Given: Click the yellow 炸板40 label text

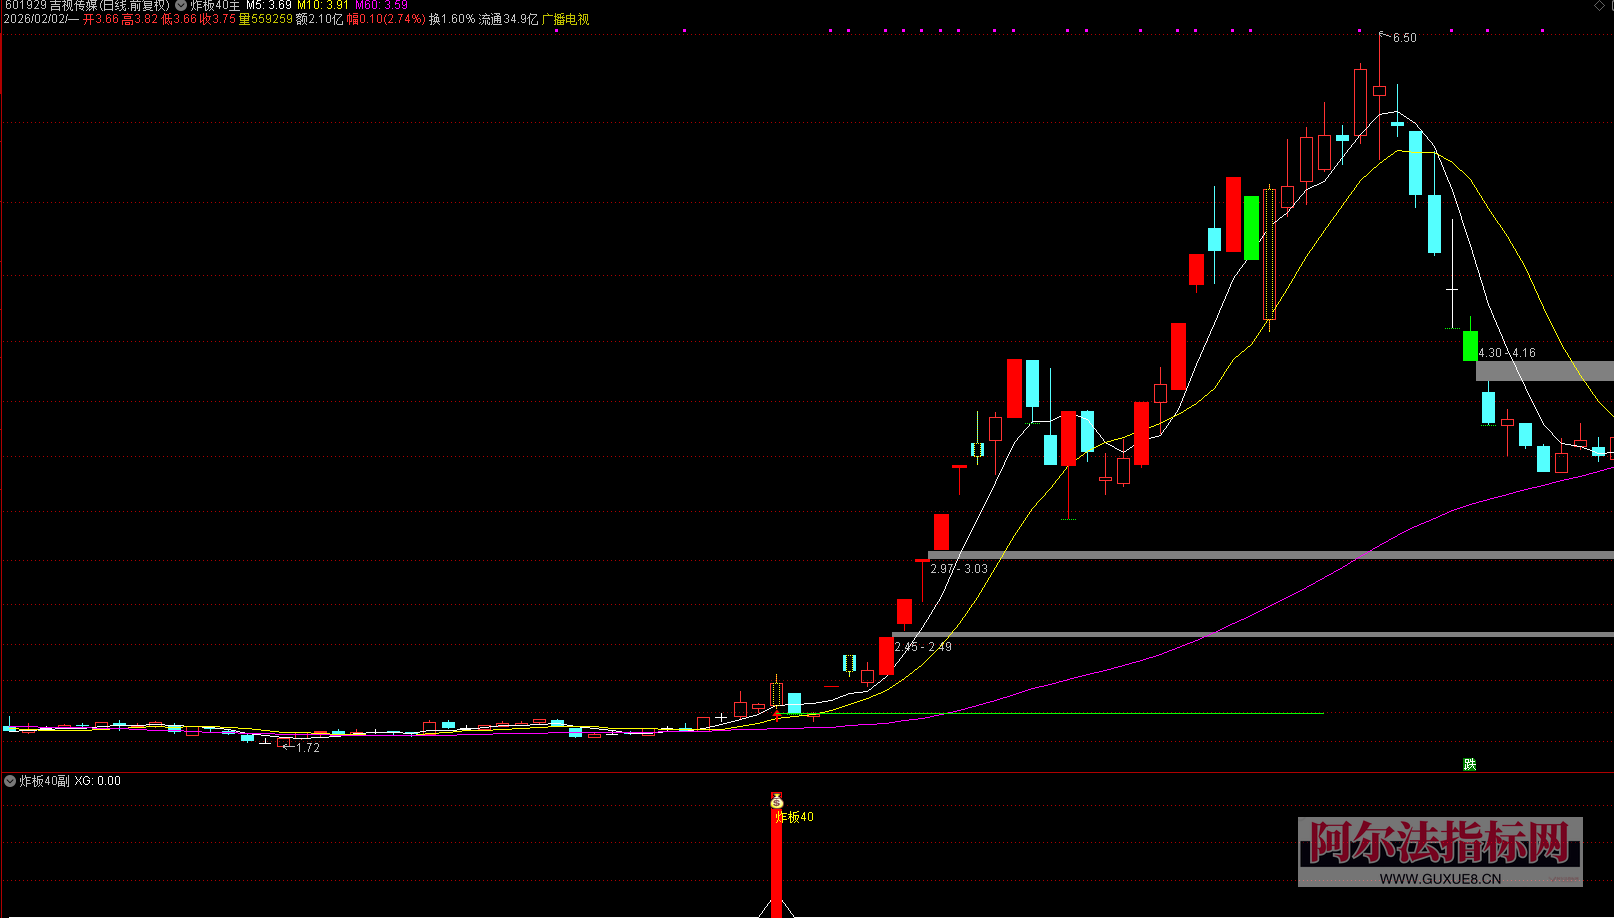Looking at the screenshot, I should [x=796, y=817].
